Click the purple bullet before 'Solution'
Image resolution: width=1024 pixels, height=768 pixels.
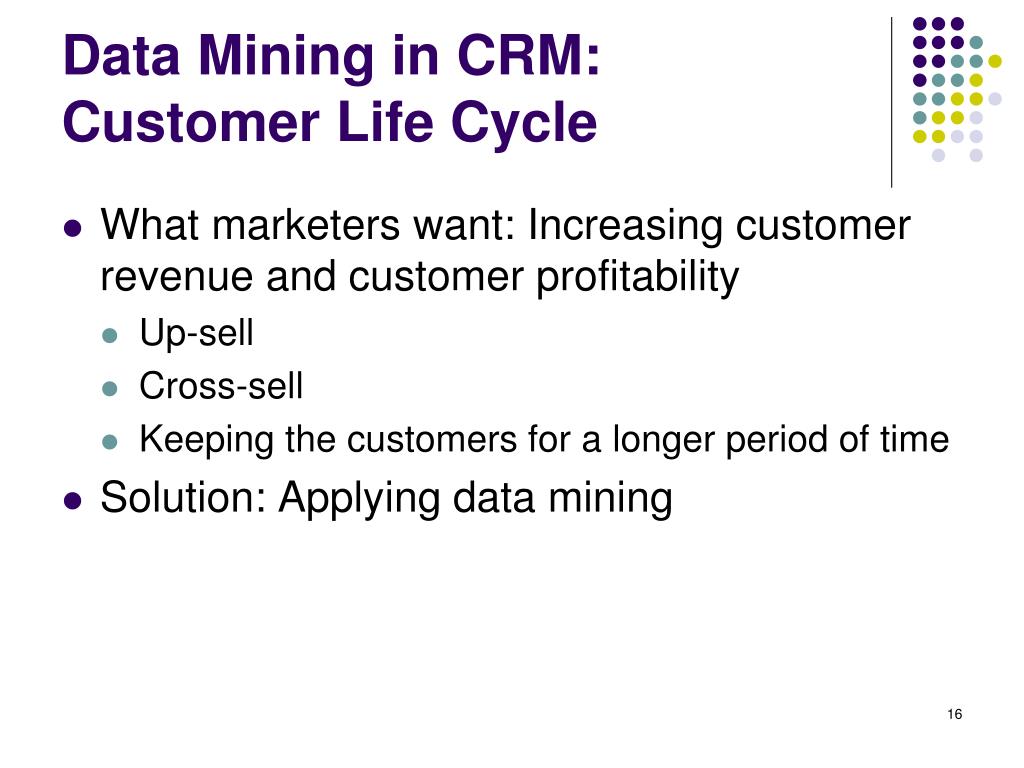coord(73,502)
